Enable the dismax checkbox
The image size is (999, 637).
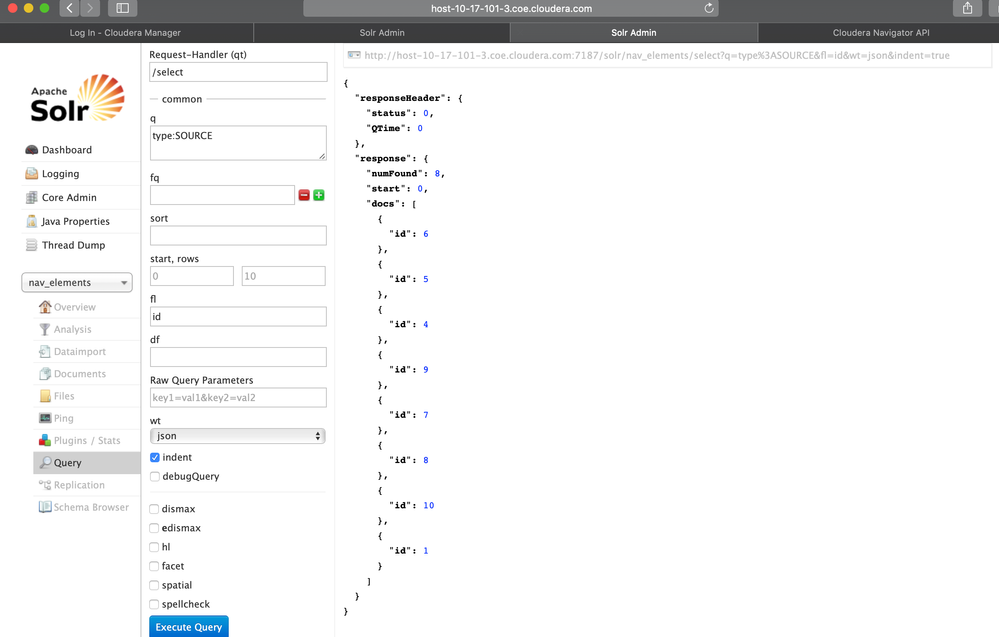(x=154, y=509)
